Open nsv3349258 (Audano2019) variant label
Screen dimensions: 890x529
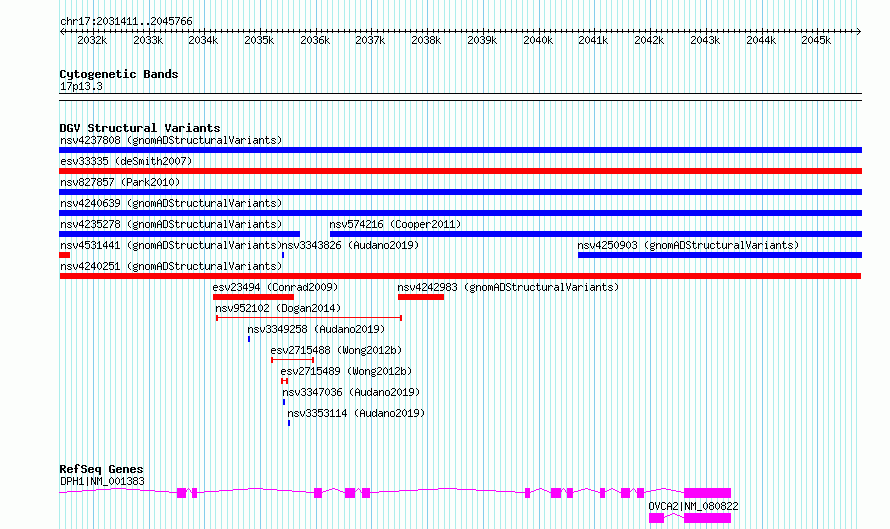coord(316,329)
